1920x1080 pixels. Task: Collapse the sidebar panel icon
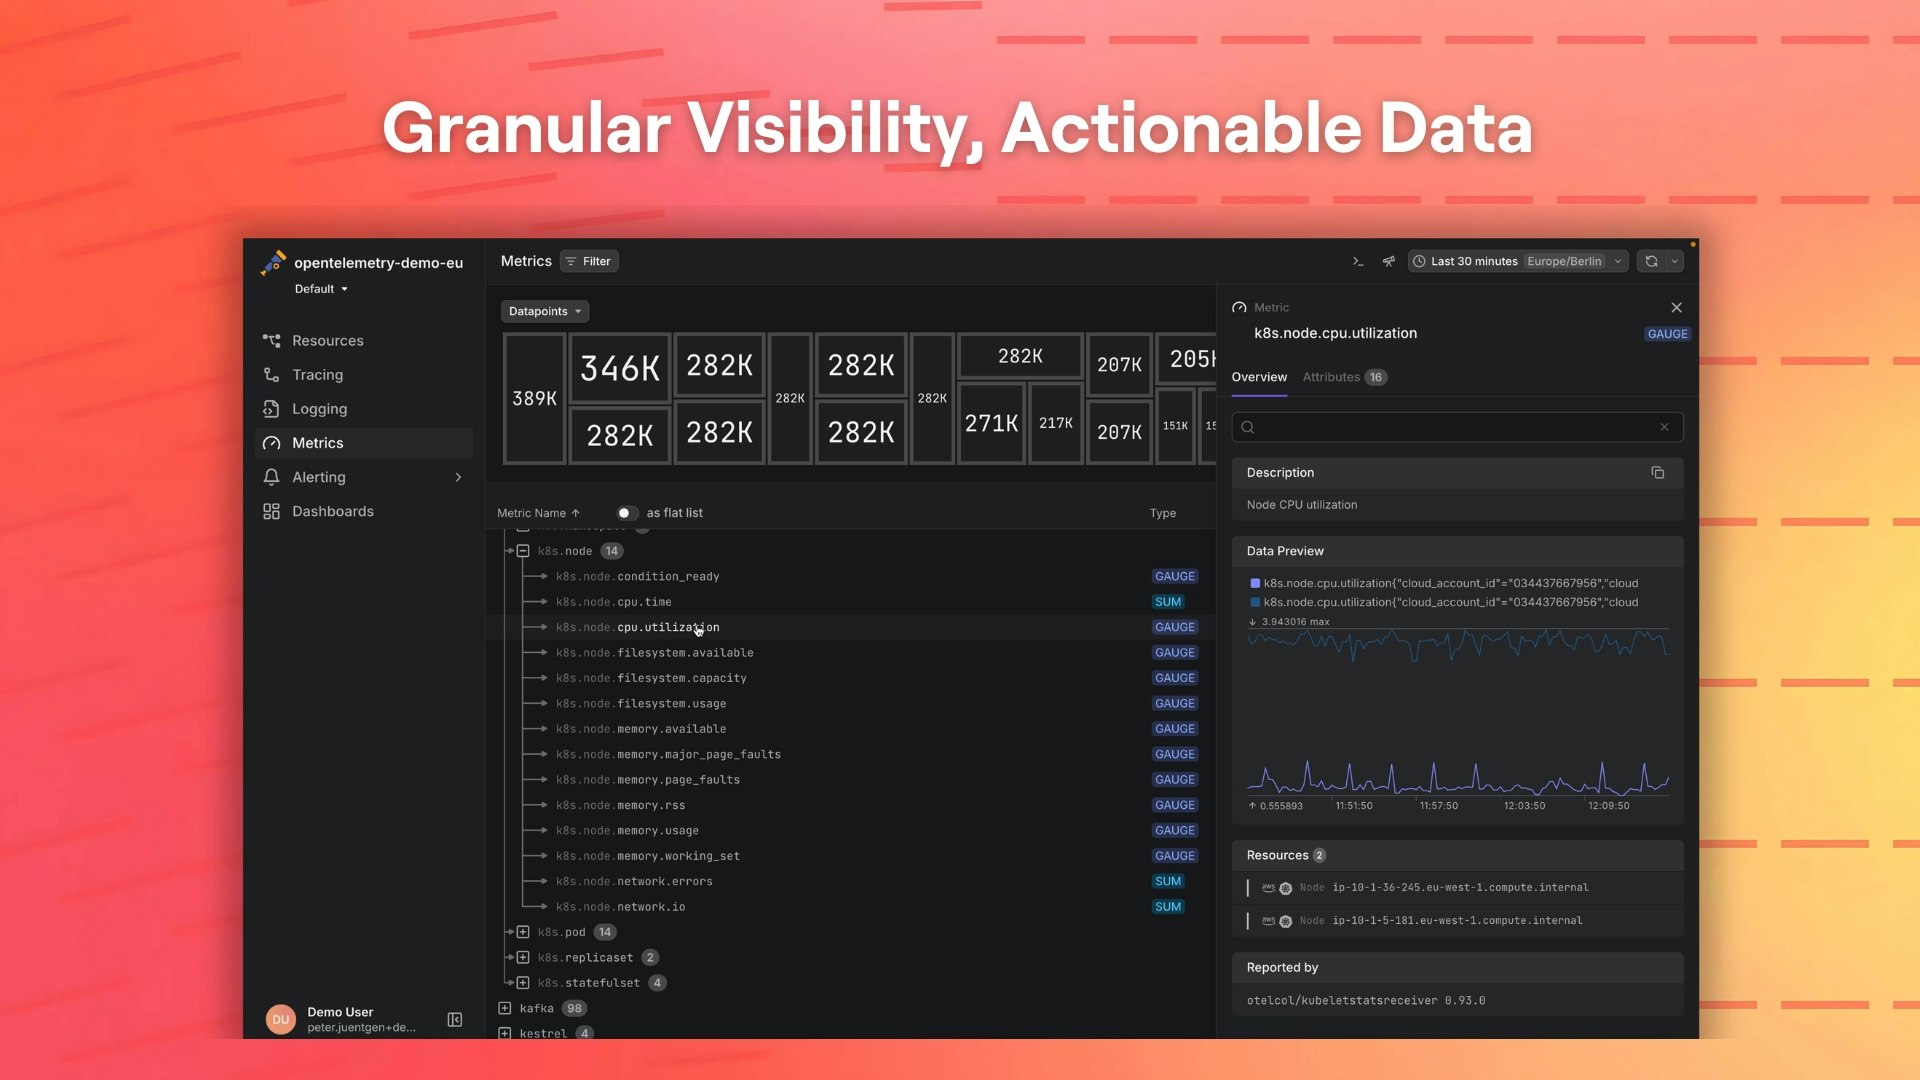click(x=454, y=1020)
